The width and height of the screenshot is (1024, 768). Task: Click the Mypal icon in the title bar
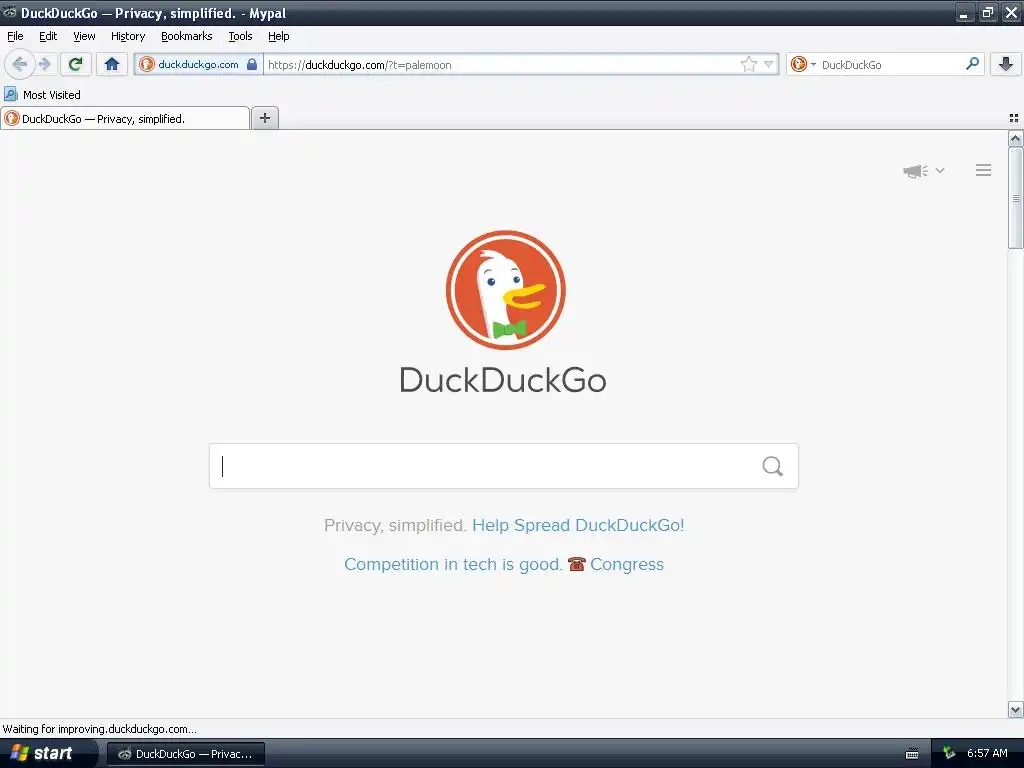pyautogui.click(x=9, y=12)
